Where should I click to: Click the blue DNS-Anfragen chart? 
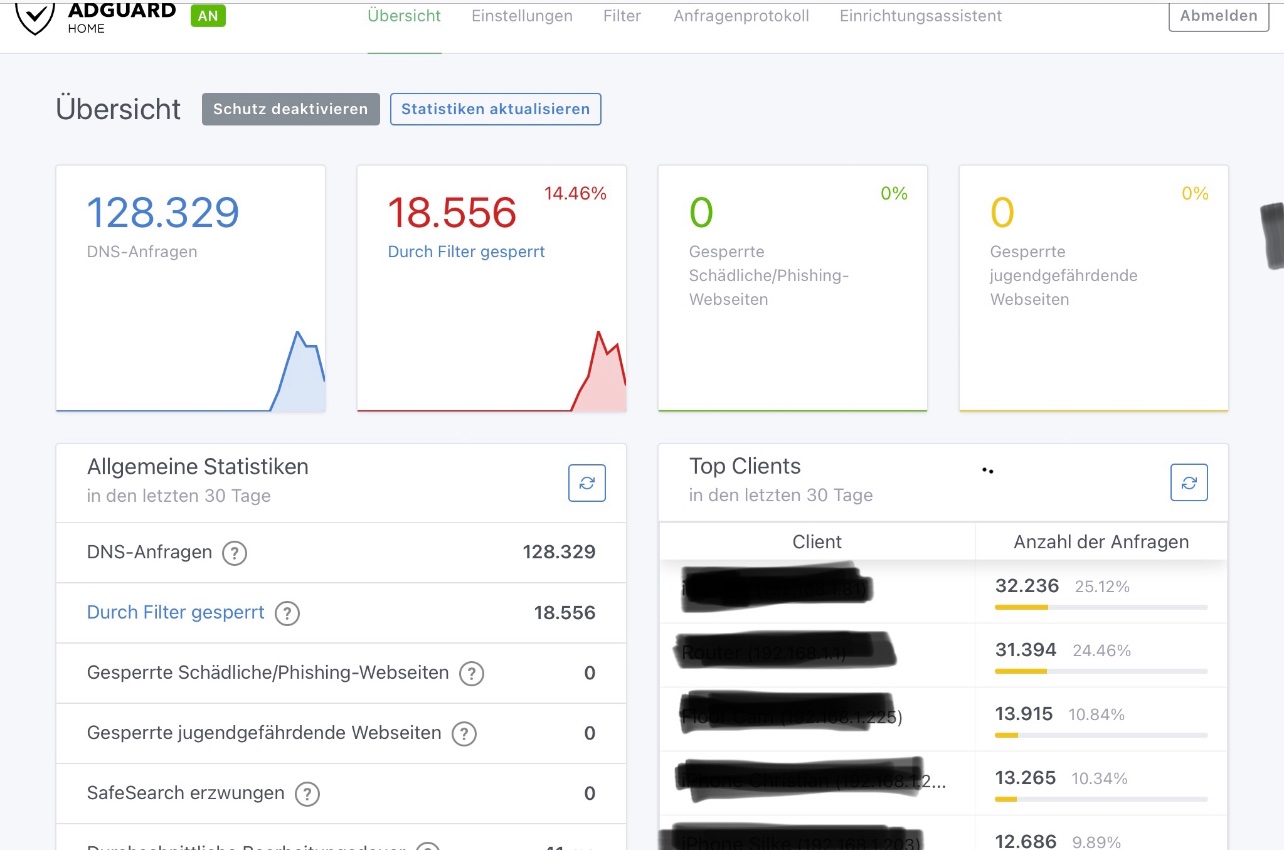click(x=191, y=370)
